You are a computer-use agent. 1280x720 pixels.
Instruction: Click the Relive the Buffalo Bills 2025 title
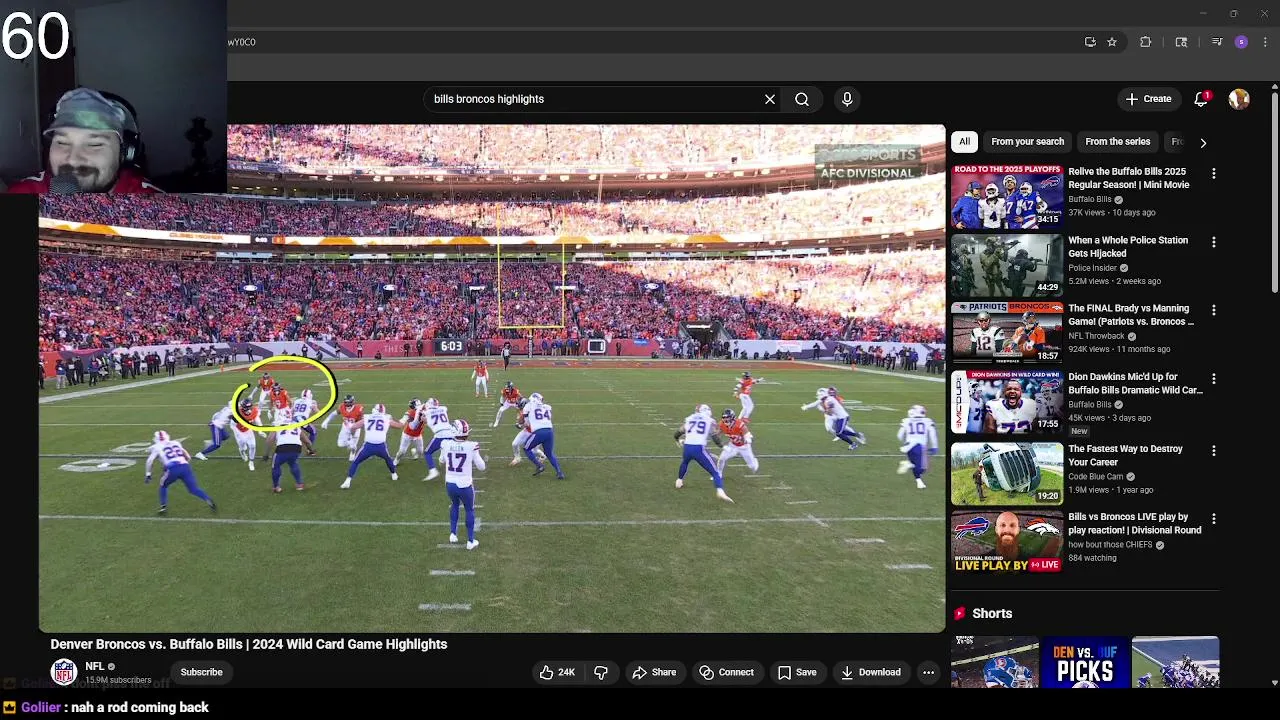(x=1128, y=178)
